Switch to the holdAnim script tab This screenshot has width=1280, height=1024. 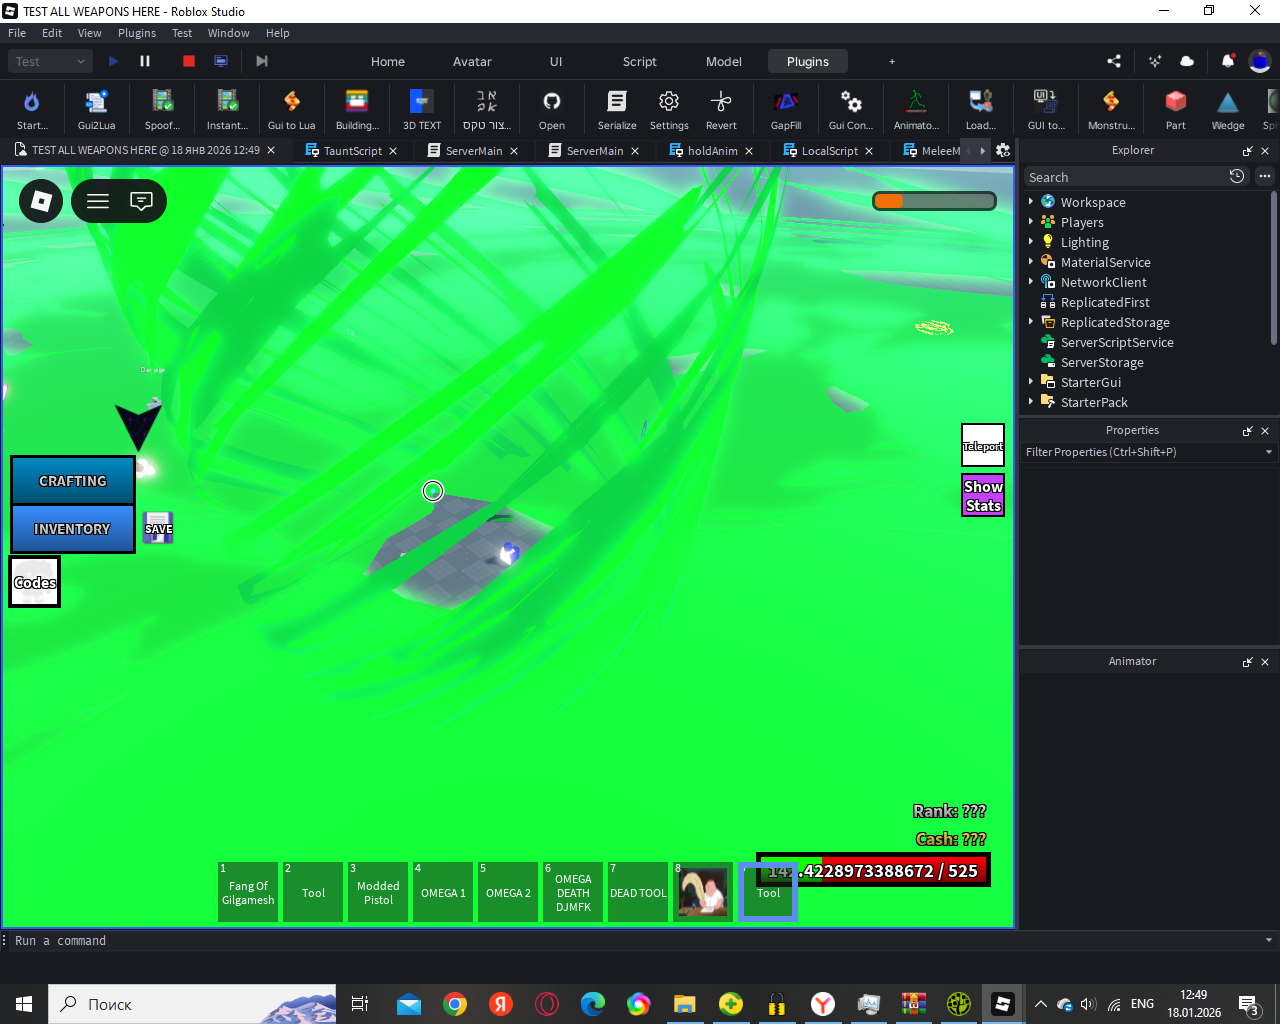pos(712,151)
